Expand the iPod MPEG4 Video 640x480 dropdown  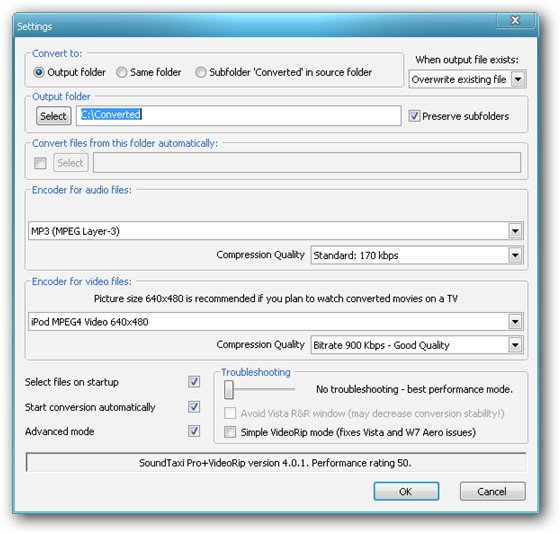coord(275,321)
